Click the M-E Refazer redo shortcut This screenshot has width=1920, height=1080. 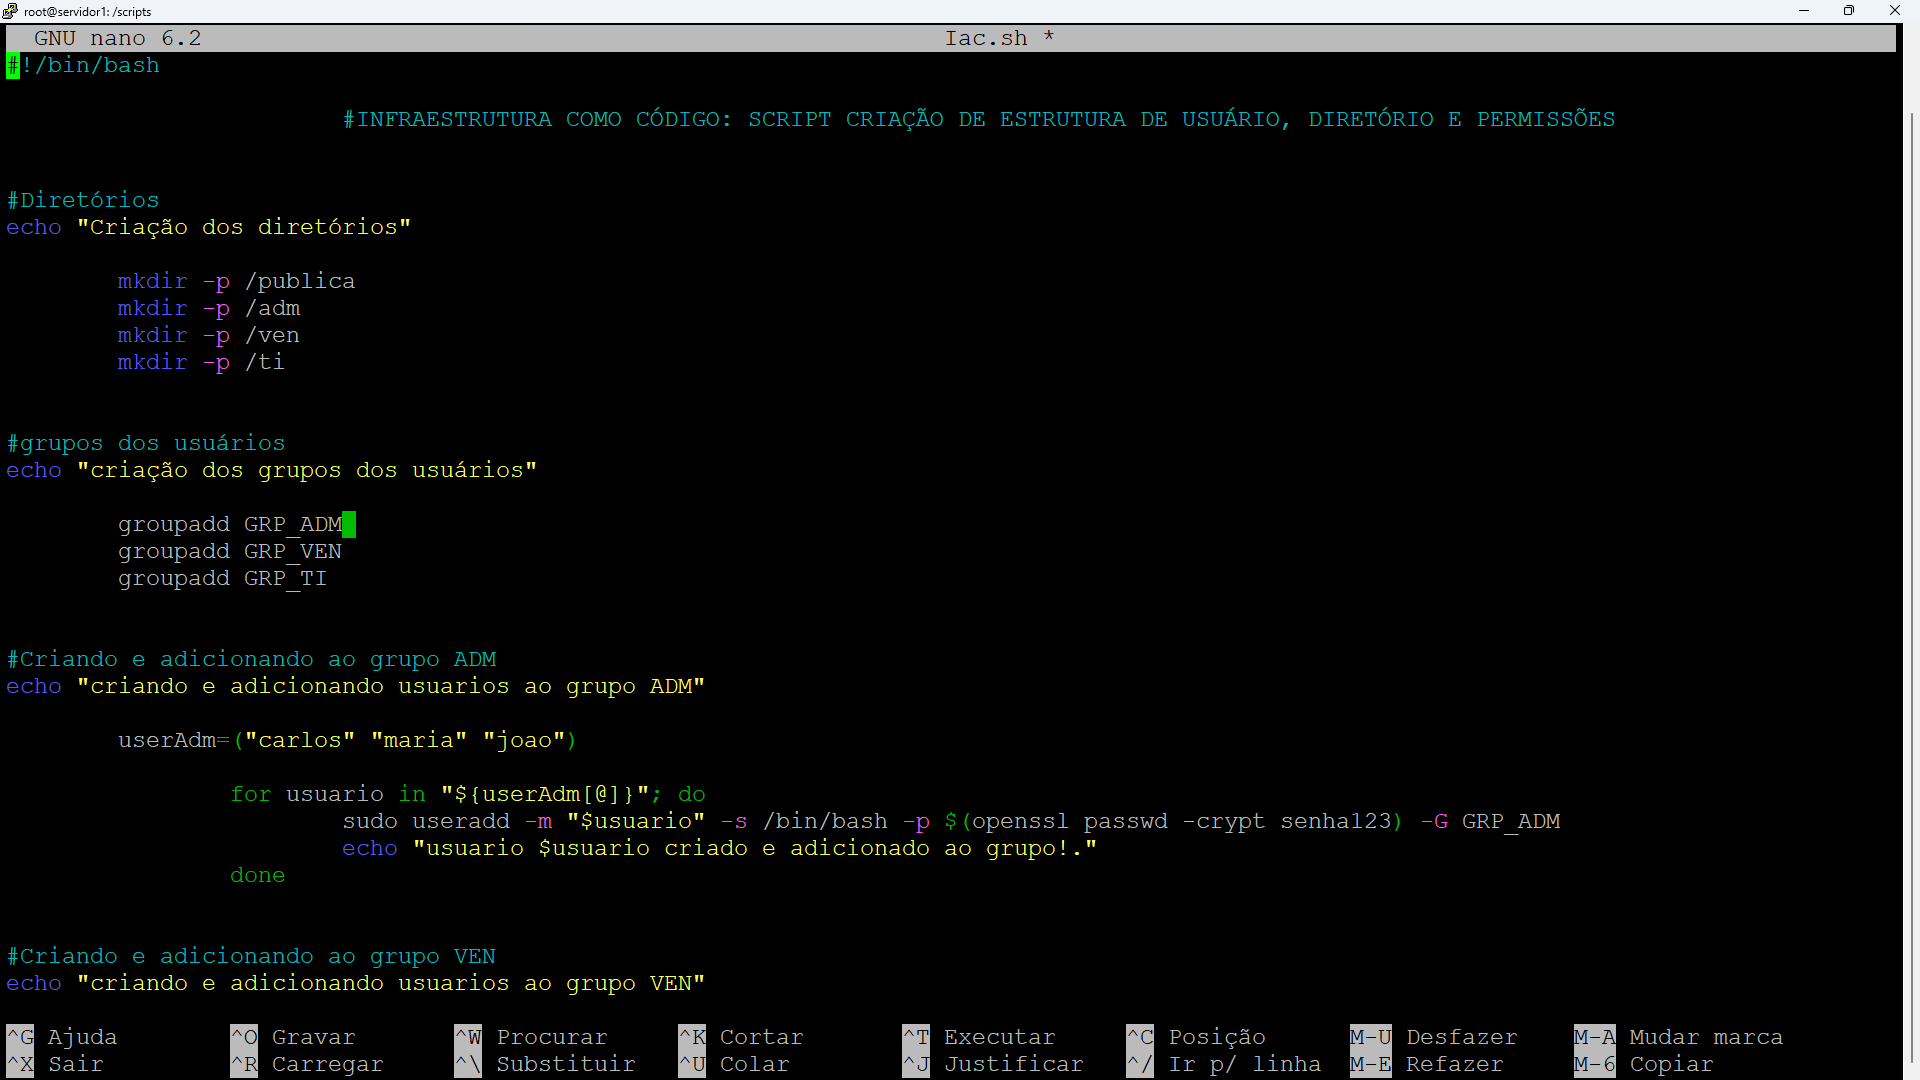click(x=1427, y=1064)
